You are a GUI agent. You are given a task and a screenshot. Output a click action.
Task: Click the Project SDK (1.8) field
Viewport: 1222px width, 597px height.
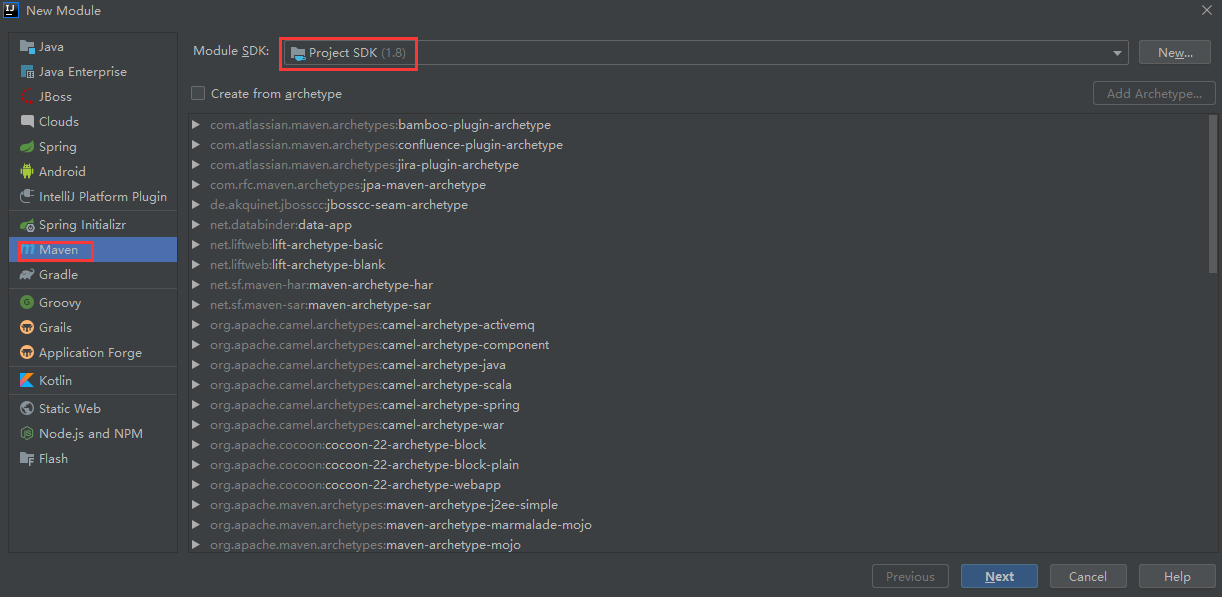point(706,53)
